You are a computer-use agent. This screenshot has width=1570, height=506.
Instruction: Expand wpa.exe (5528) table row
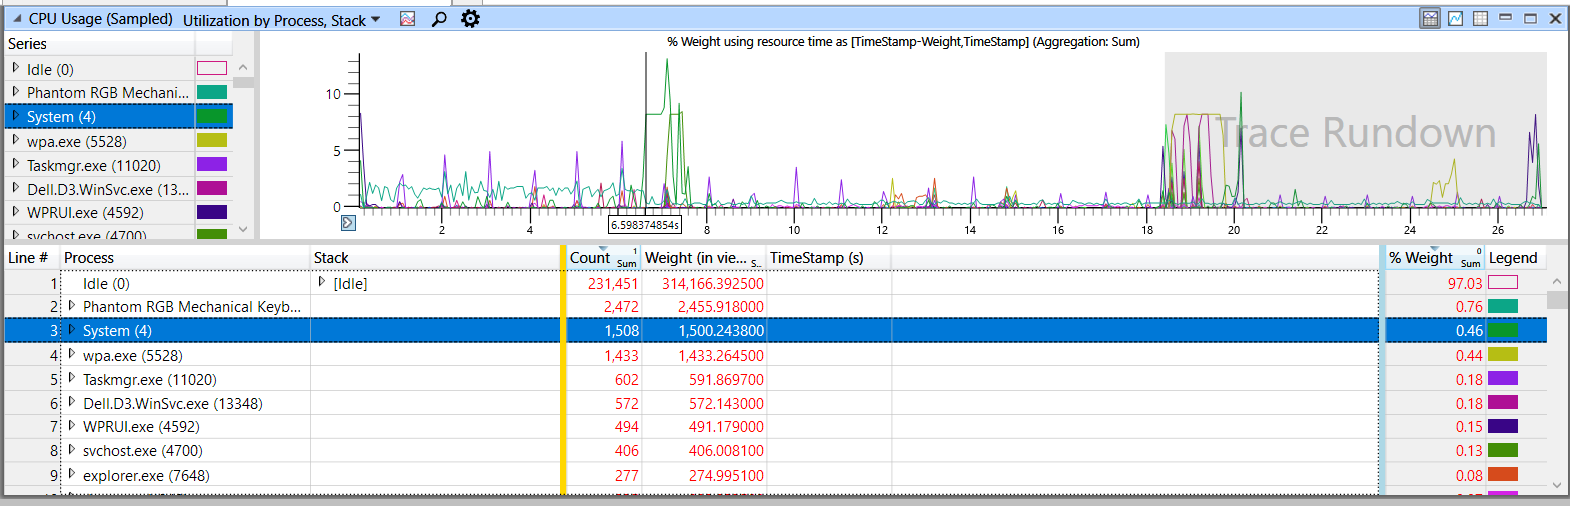coord(72,354)
